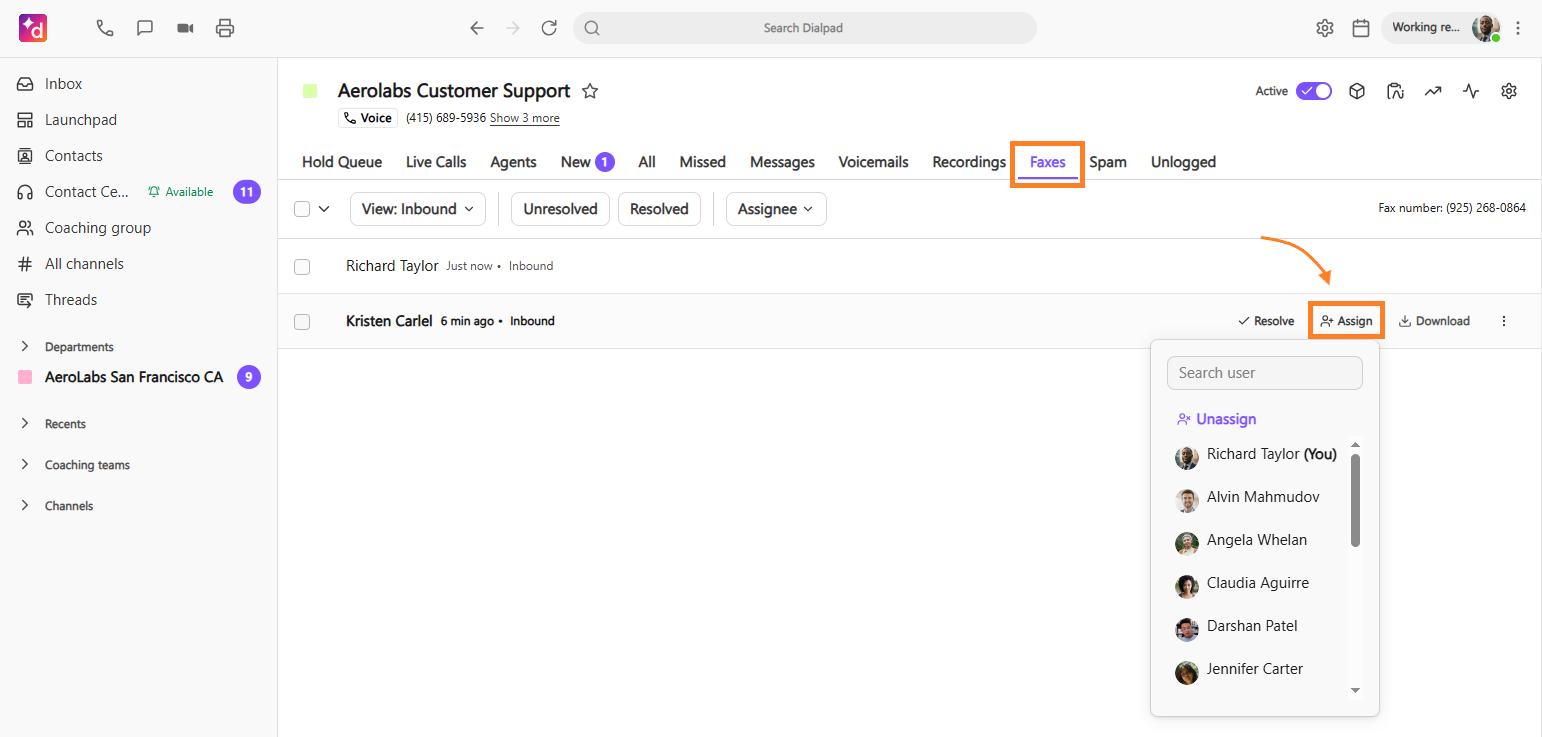Open more options for Kristen Carlel fax
Image resolution: width=1542 pixels, height=737 pixels.
pos(1504,321)
